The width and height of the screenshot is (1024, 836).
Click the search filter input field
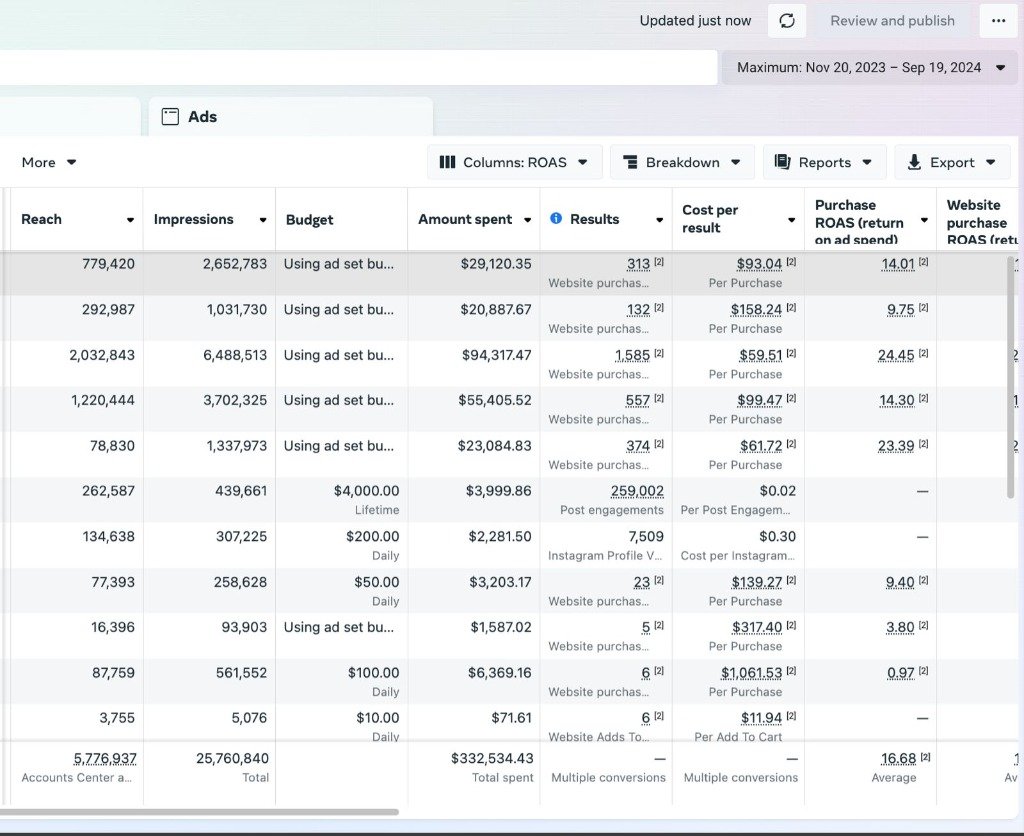pos(359,68)
